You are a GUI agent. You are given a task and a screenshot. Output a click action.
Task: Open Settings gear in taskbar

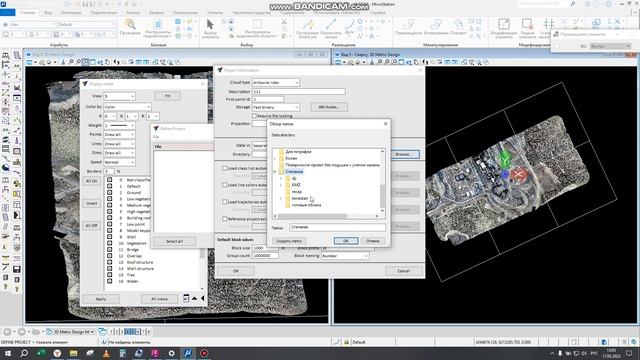coord(171,353)
